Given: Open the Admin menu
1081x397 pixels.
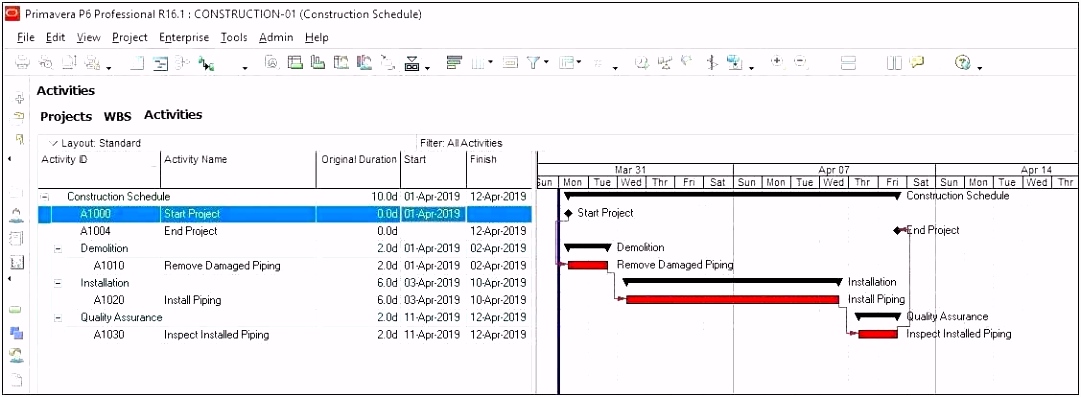Looking at the screenshot, I should (x=276, y=38).
